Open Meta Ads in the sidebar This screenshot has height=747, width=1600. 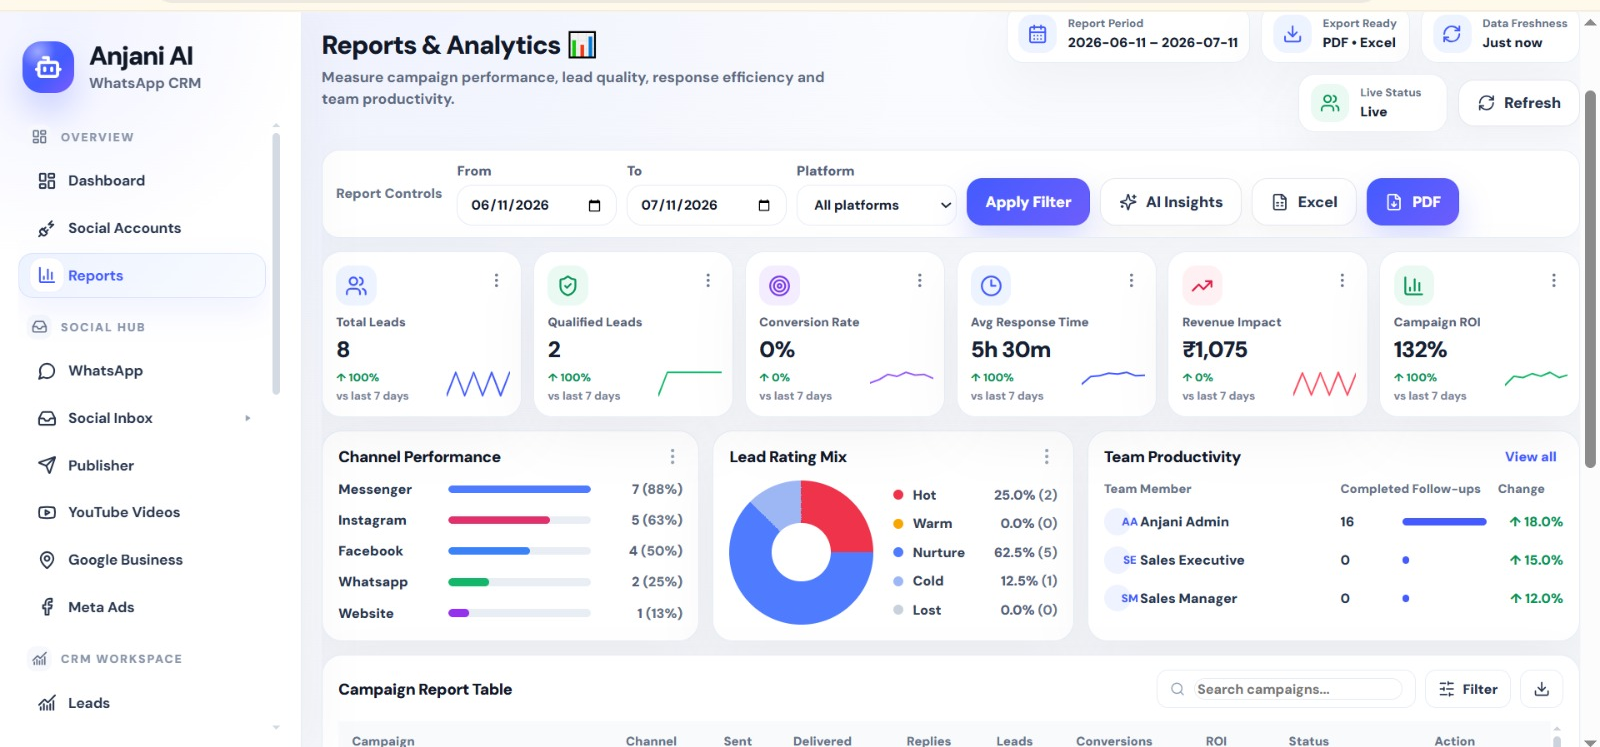coord(142,607)
